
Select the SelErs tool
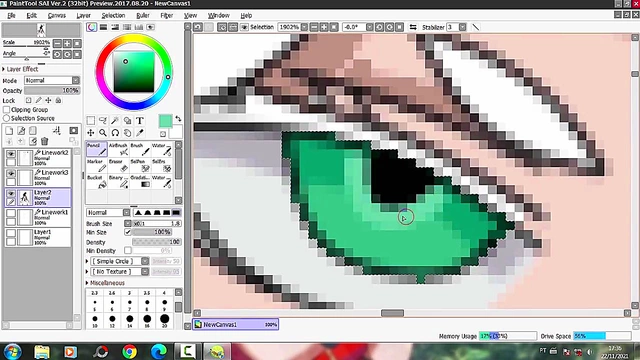coord(162,166)
